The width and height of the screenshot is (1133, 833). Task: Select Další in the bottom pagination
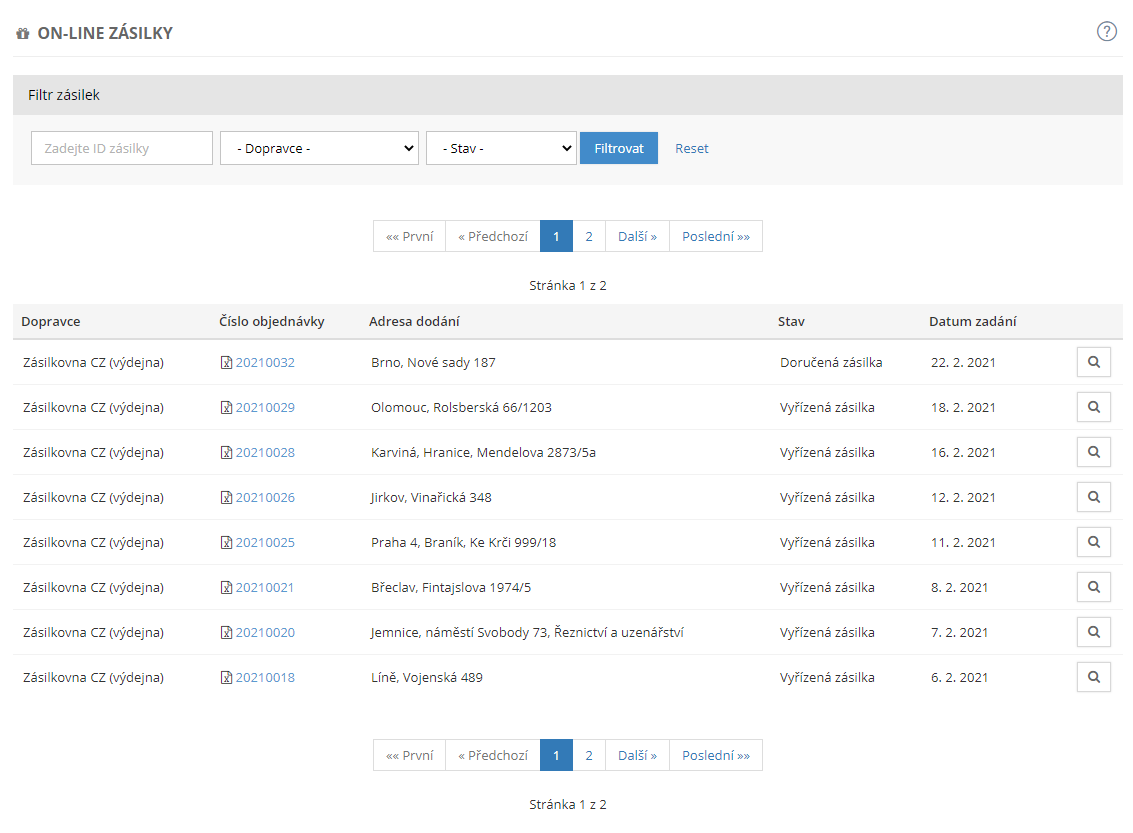[637, 755]
